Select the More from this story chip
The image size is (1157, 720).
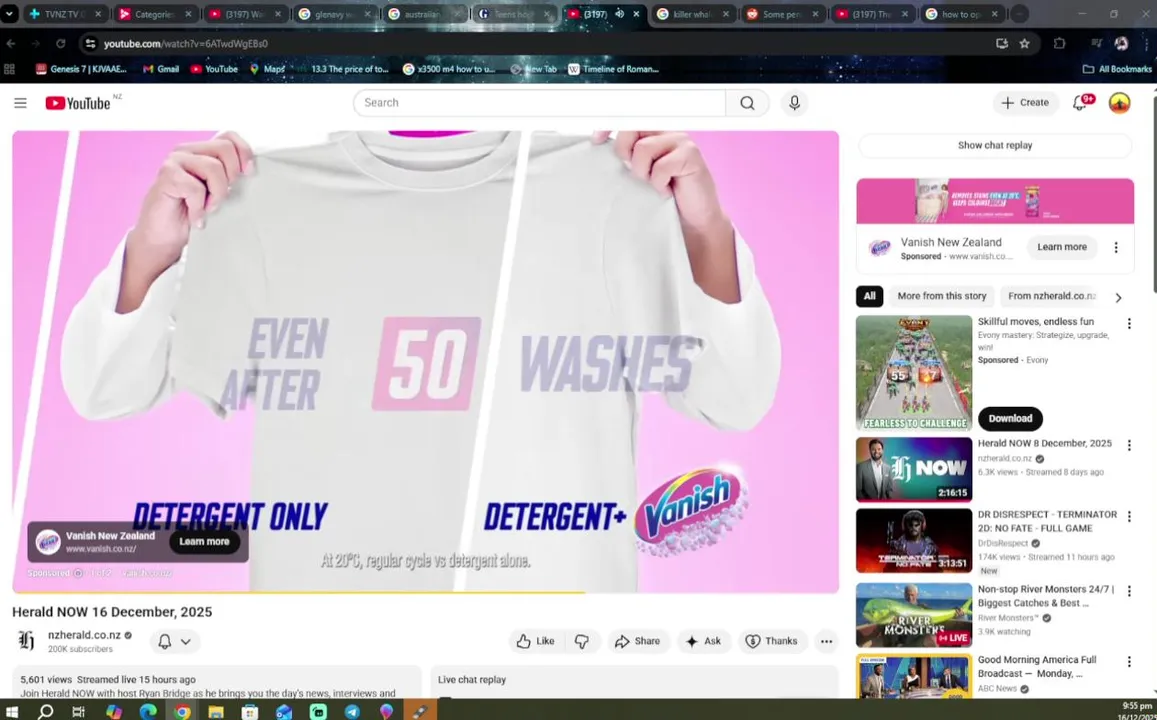[942, 296]
